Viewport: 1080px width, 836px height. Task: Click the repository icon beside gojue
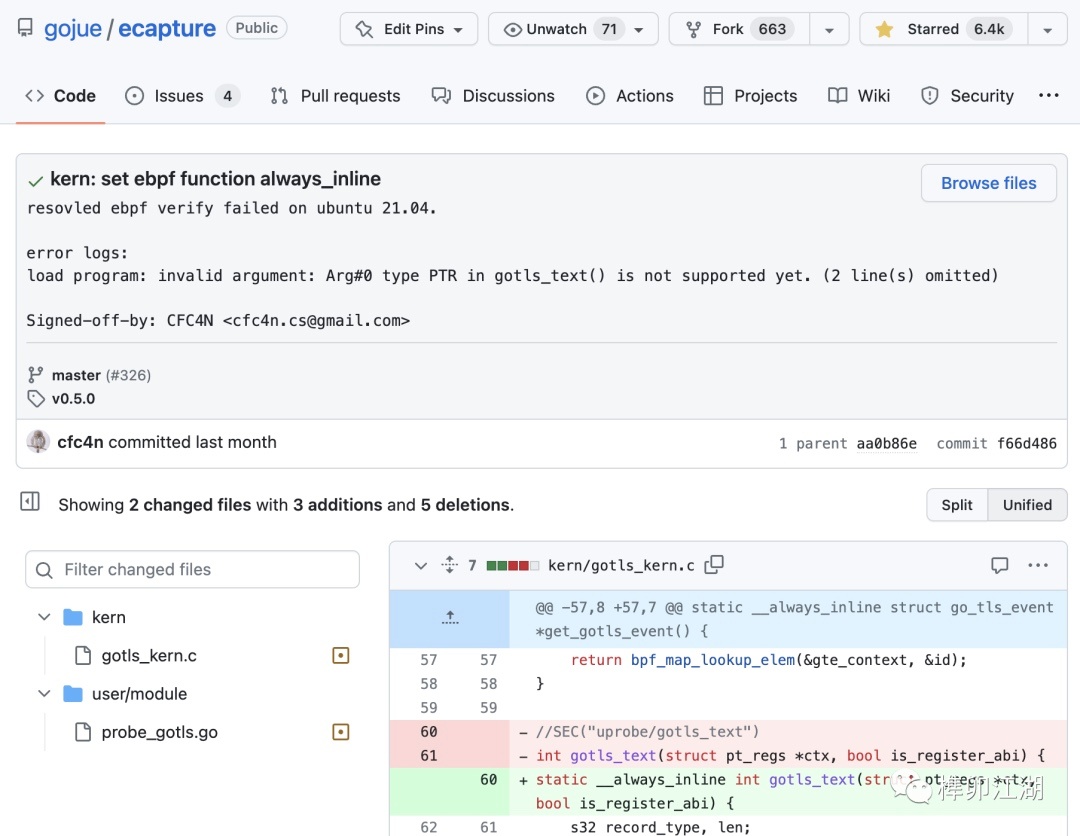(25, 28)
